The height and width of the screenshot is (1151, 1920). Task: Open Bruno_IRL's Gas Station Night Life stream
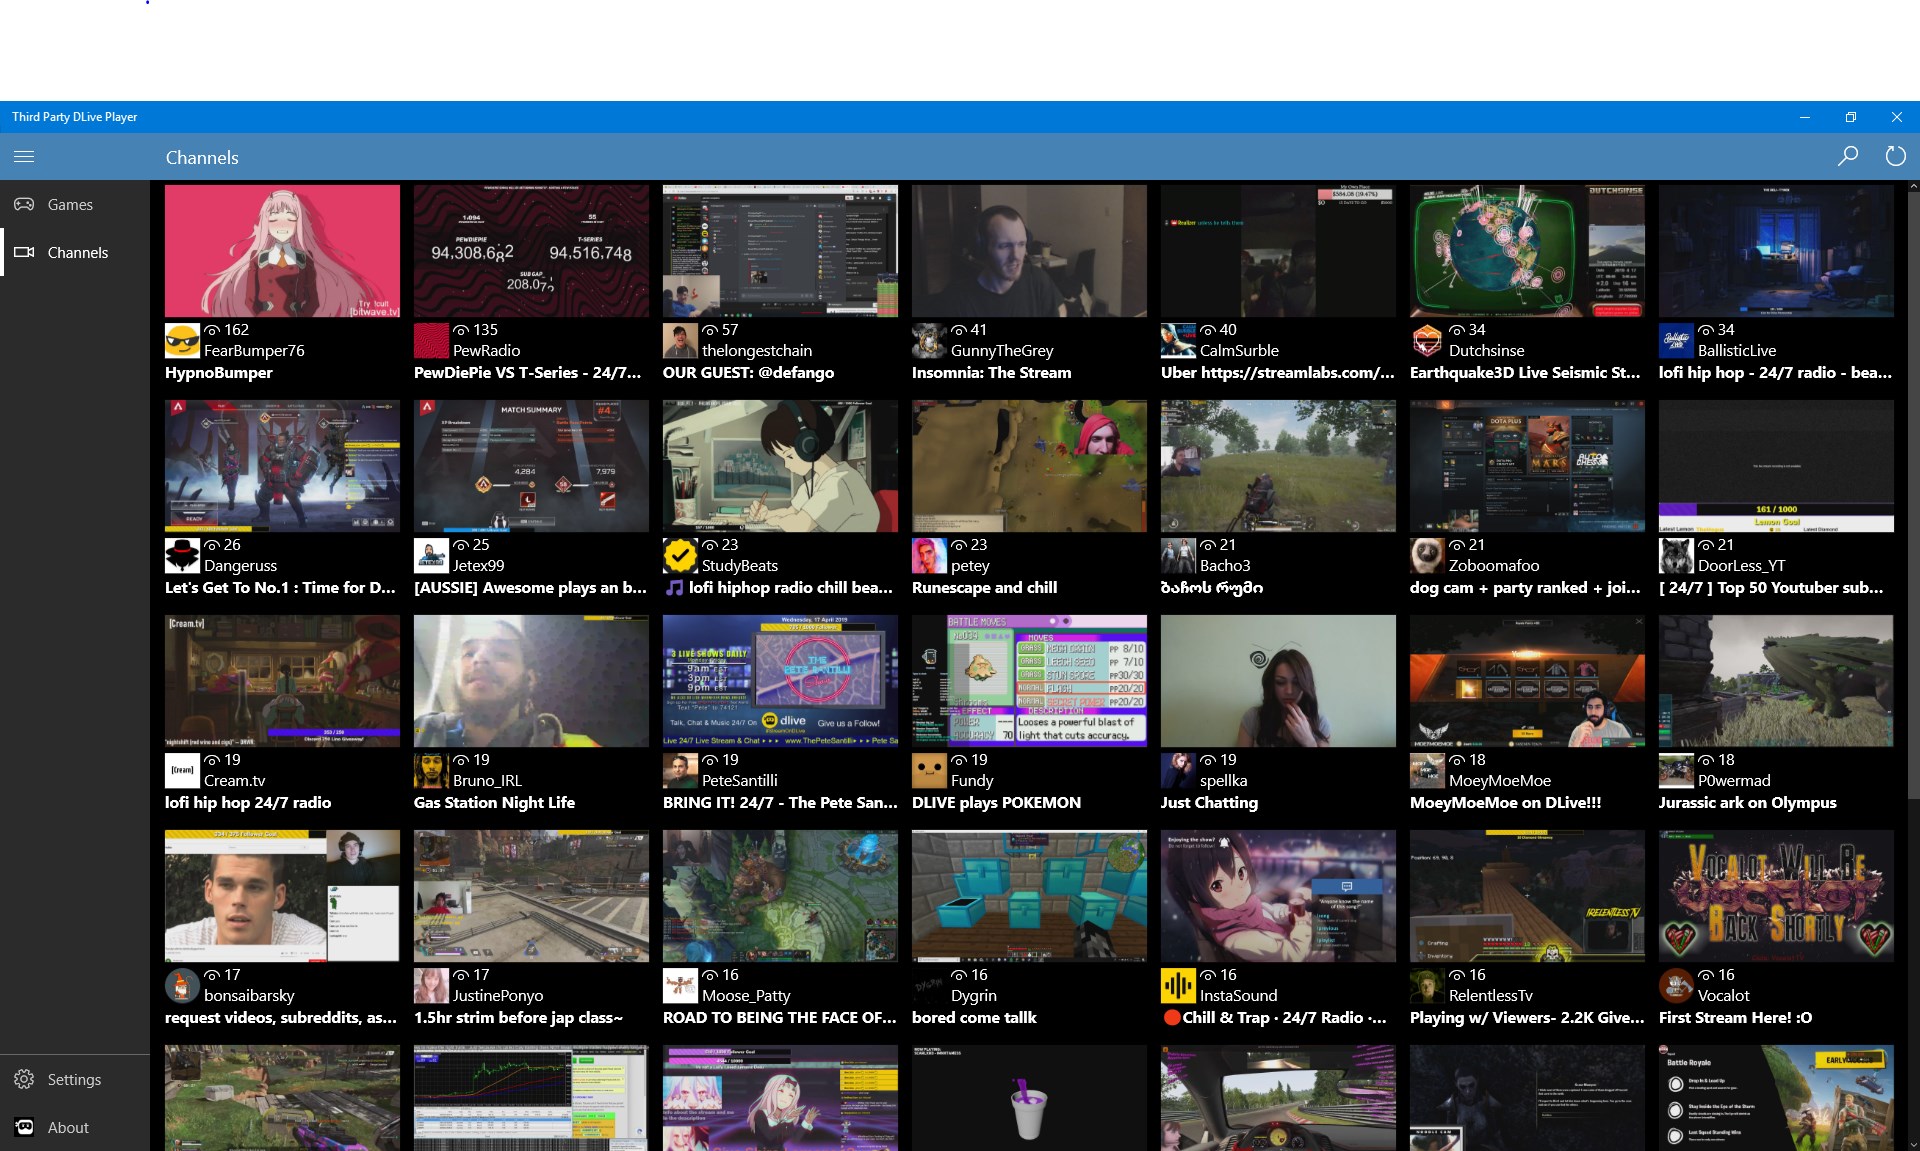[x=531, y=680]
